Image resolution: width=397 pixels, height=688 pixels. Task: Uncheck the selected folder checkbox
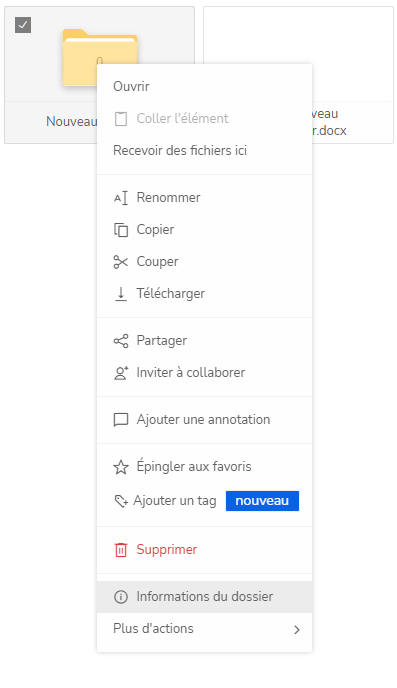click(23, 25)
